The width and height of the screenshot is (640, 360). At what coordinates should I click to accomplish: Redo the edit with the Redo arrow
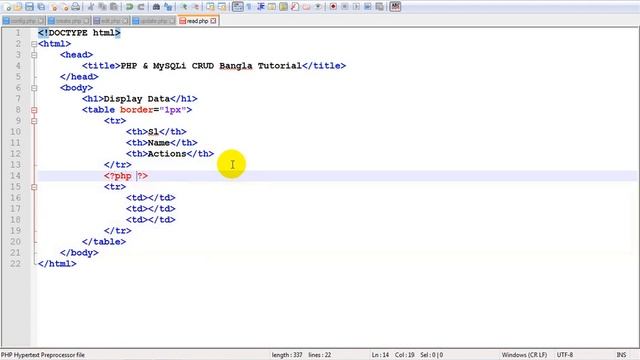point(141,7)
